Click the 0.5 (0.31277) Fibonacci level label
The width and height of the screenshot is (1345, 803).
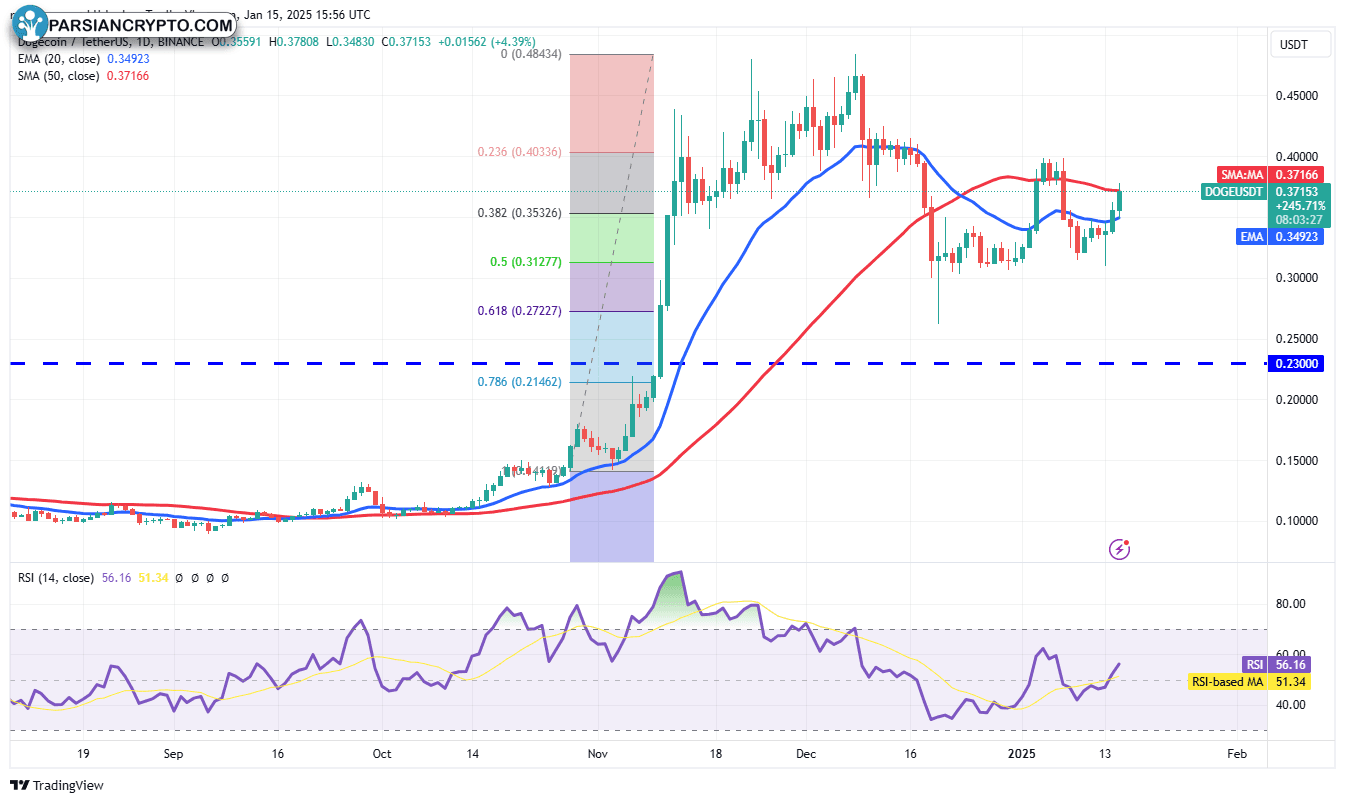click(x=526, y=262)
